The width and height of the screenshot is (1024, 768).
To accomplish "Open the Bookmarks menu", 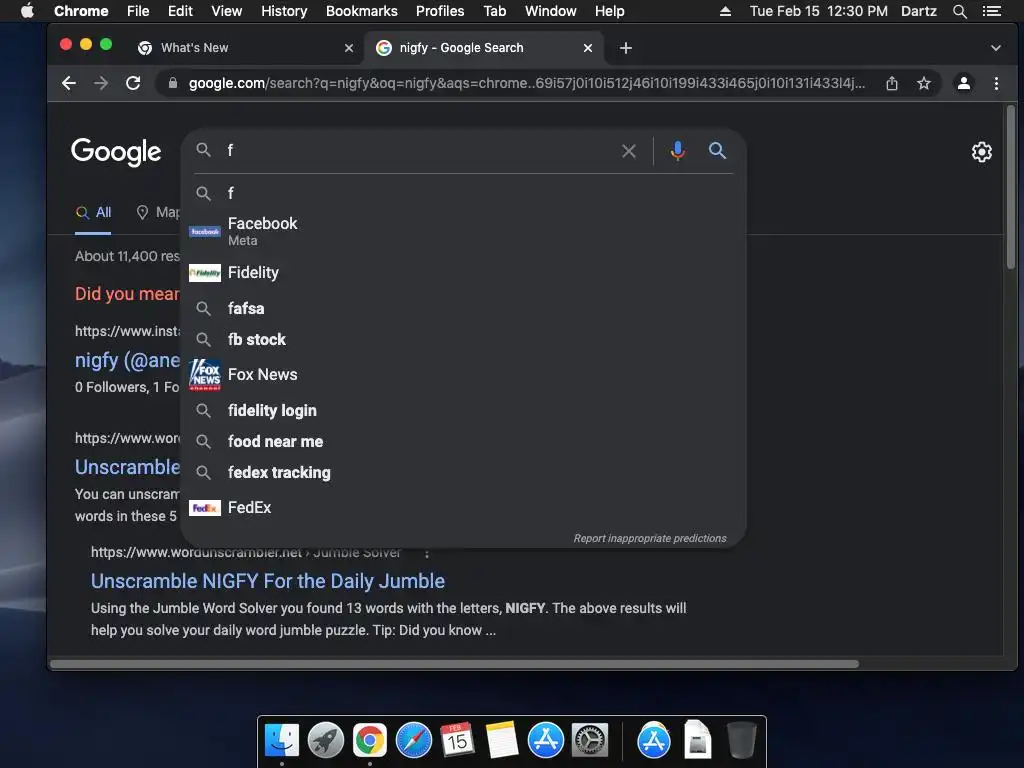I will pos(361,11).
